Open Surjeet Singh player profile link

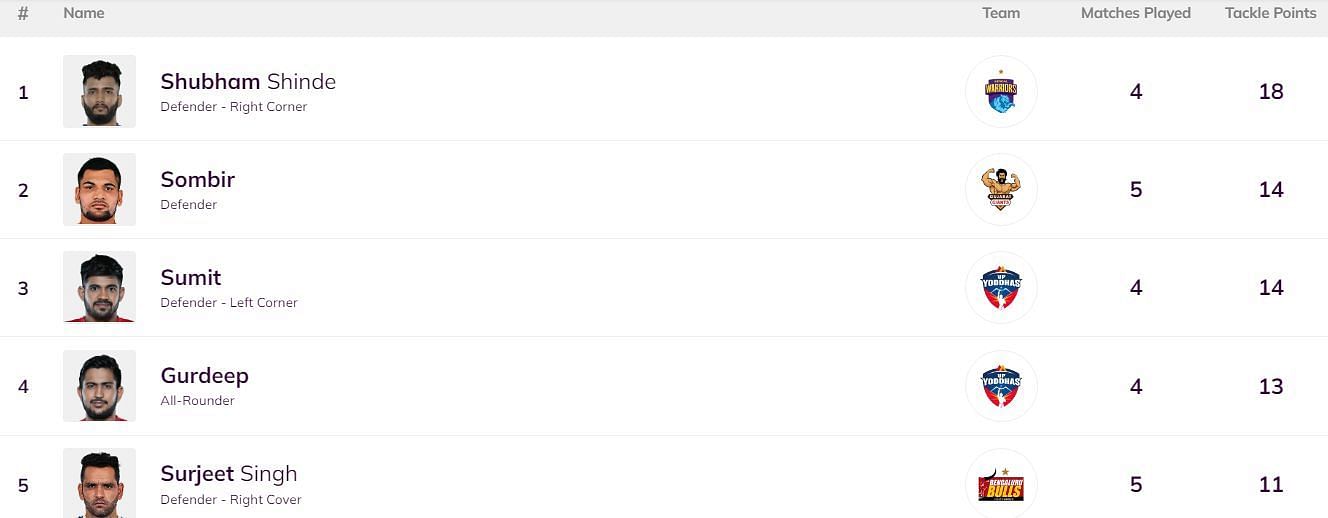pyautogui.click(x=229, y=474)
